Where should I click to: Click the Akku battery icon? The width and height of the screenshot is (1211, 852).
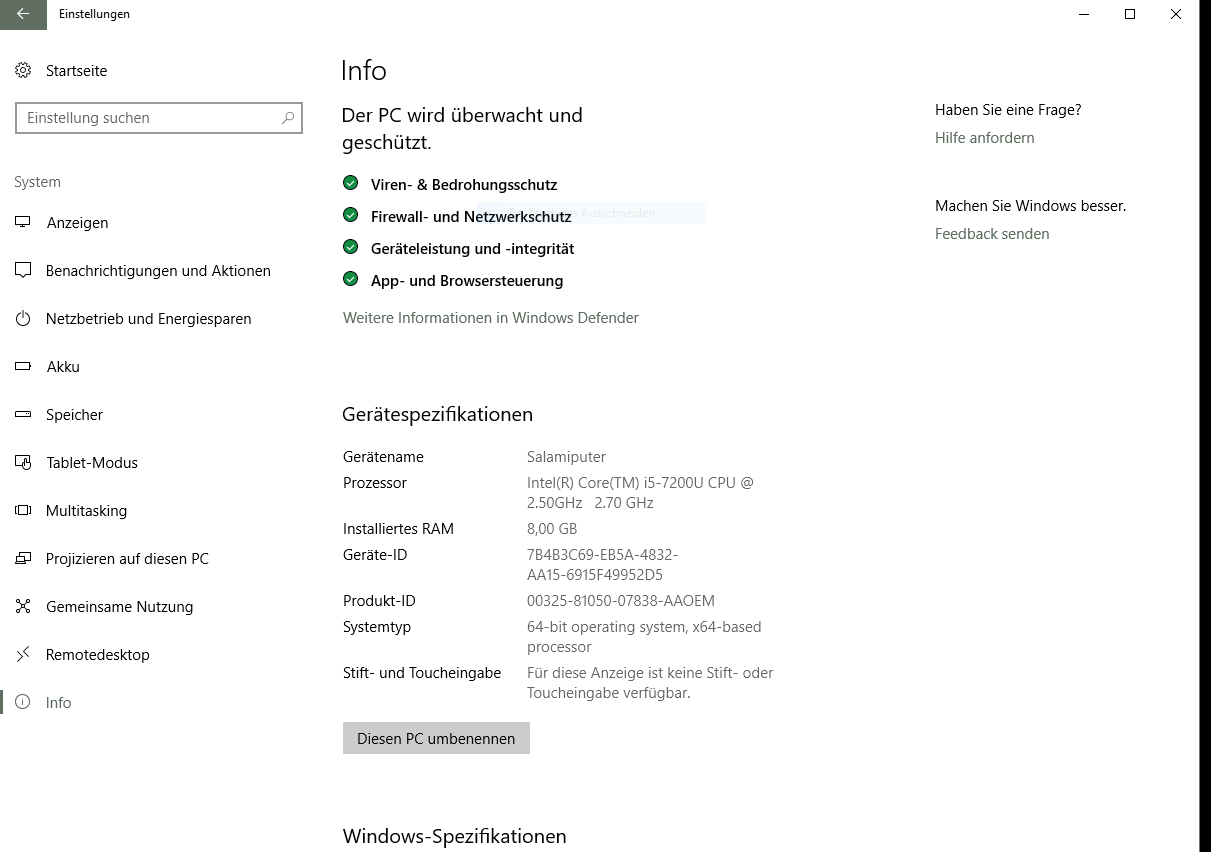click(x=23, y=367)
